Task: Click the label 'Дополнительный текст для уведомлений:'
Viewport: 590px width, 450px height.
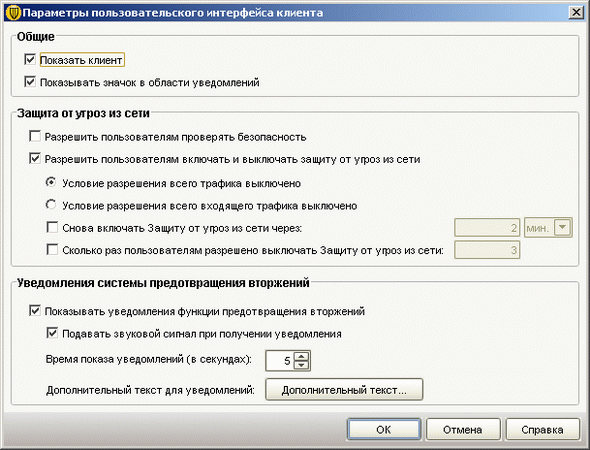Action: [151, 390]
